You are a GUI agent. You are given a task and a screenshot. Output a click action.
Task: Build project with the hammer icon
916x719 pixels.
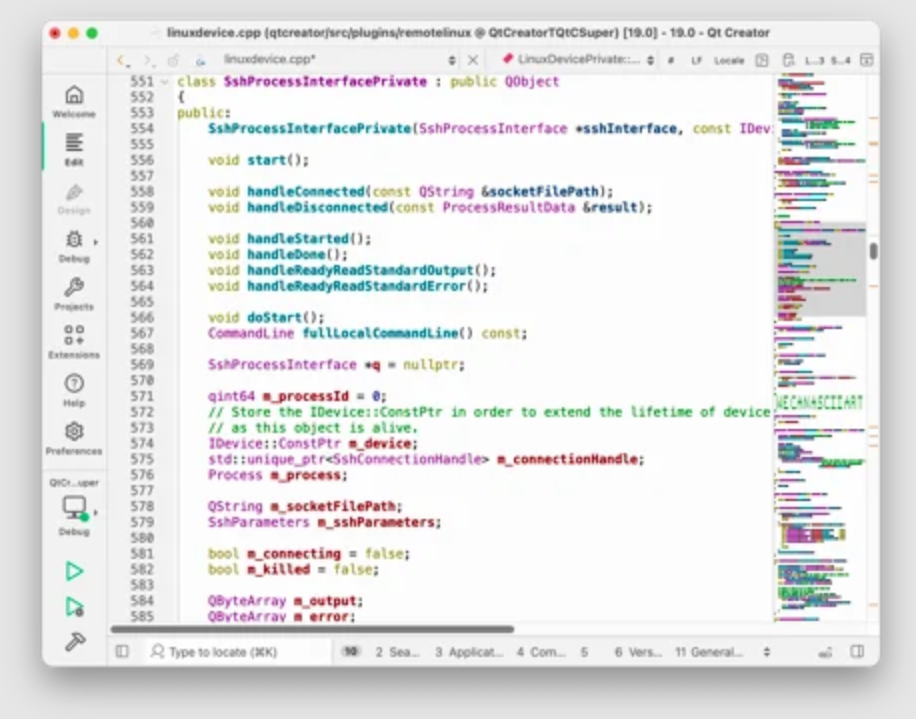[x=74, y=642]
